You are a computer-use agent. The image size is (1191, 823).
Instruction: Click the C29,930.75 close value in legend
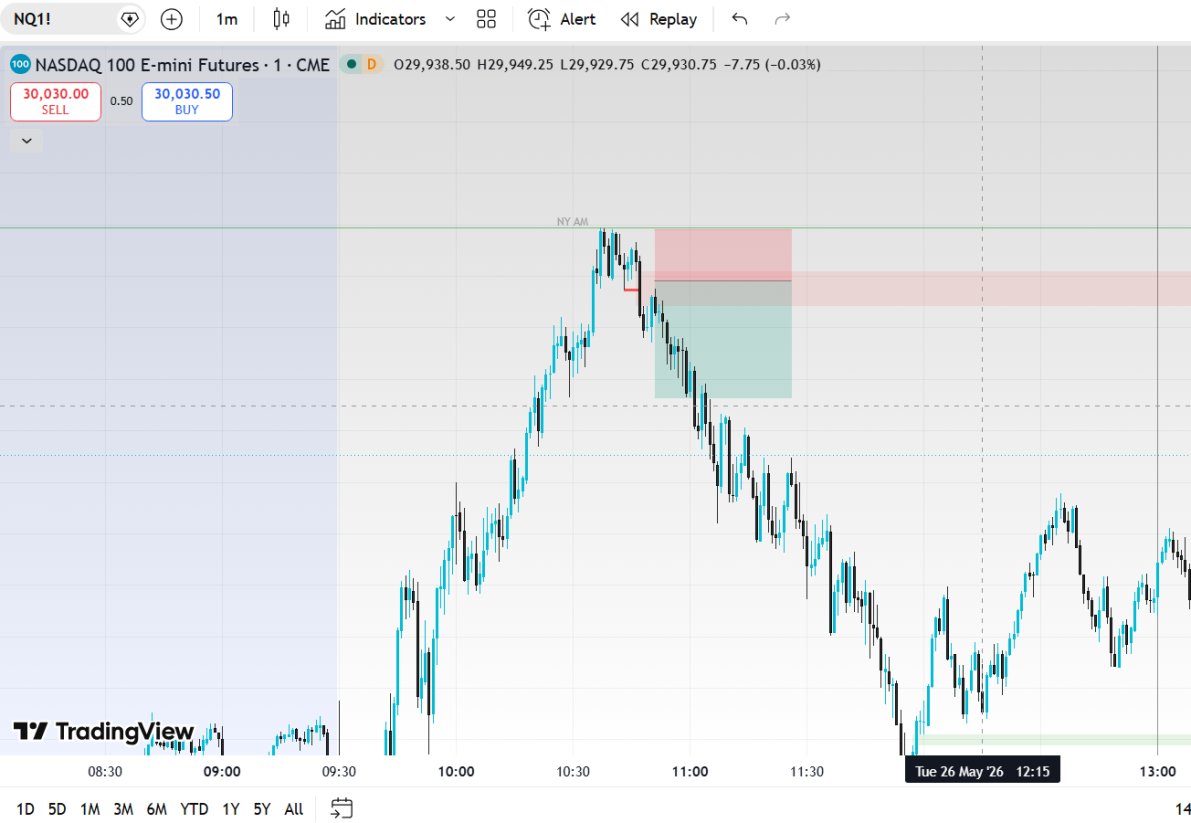(678, 65)
